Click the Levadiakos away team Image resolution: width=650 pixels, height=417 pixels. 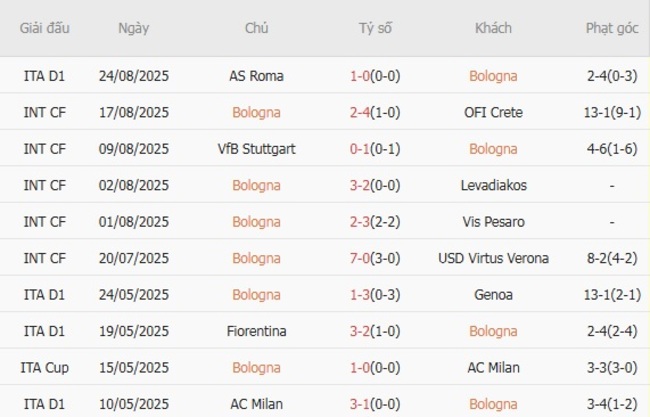point(492,185)
